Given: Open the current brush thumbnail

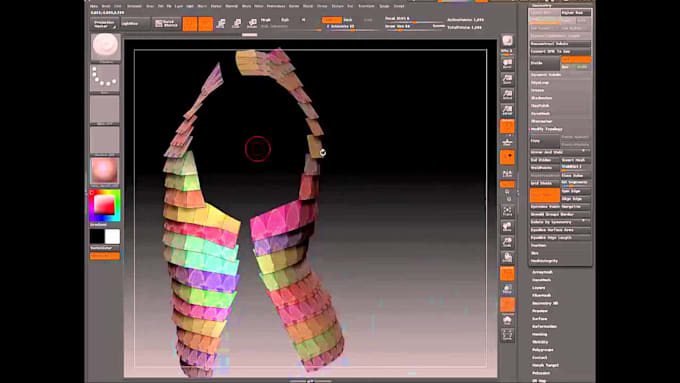Looking at the screenshot, I should coord(105,47).
